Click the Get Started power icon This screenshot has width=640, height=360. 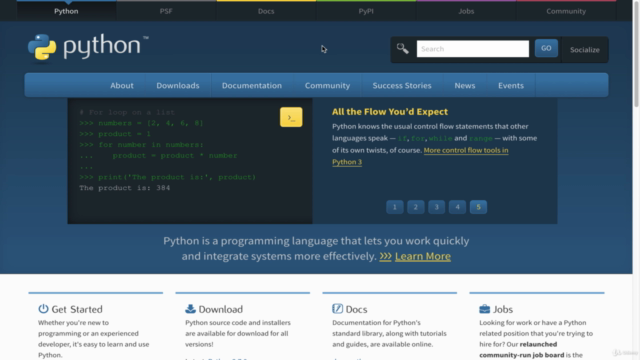click(43, 309)
